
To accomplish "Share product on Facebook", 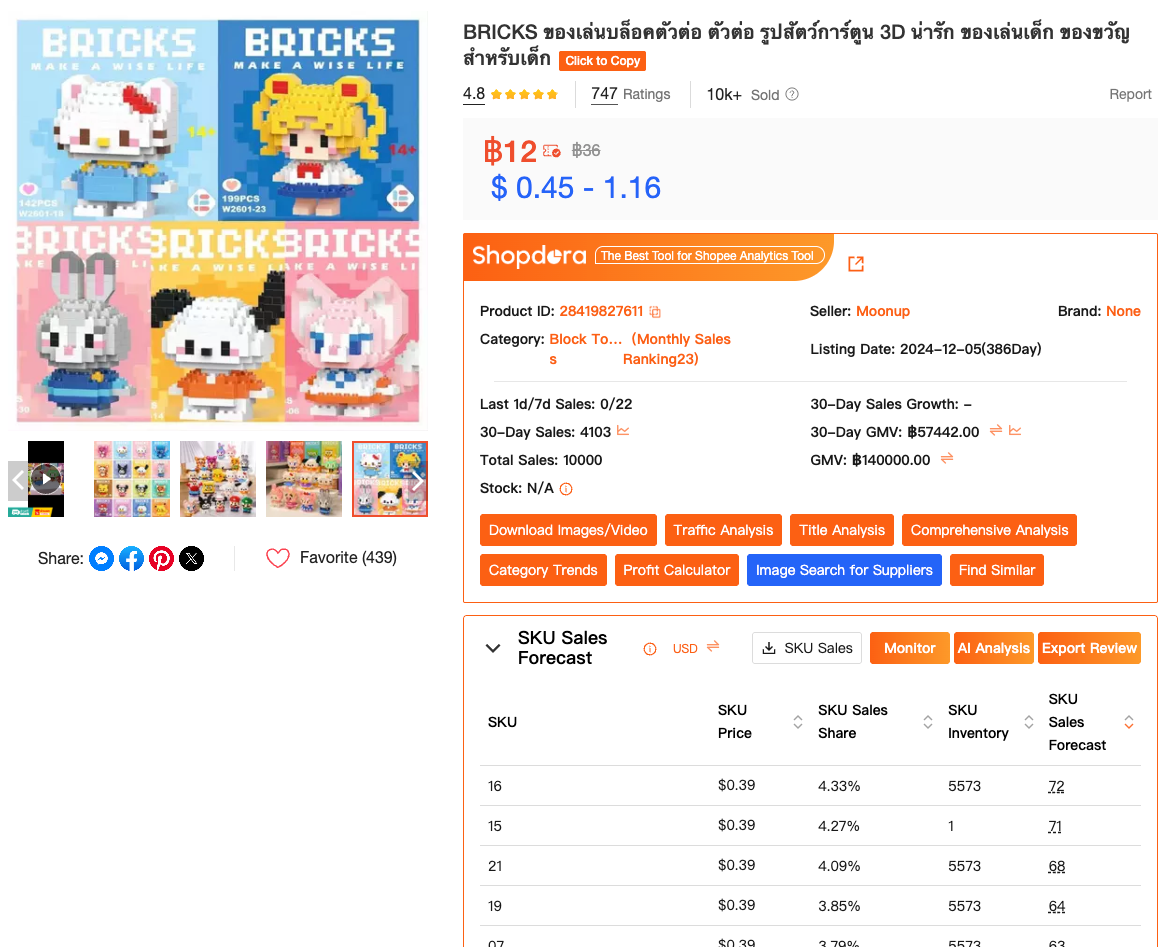I will 131,558.
